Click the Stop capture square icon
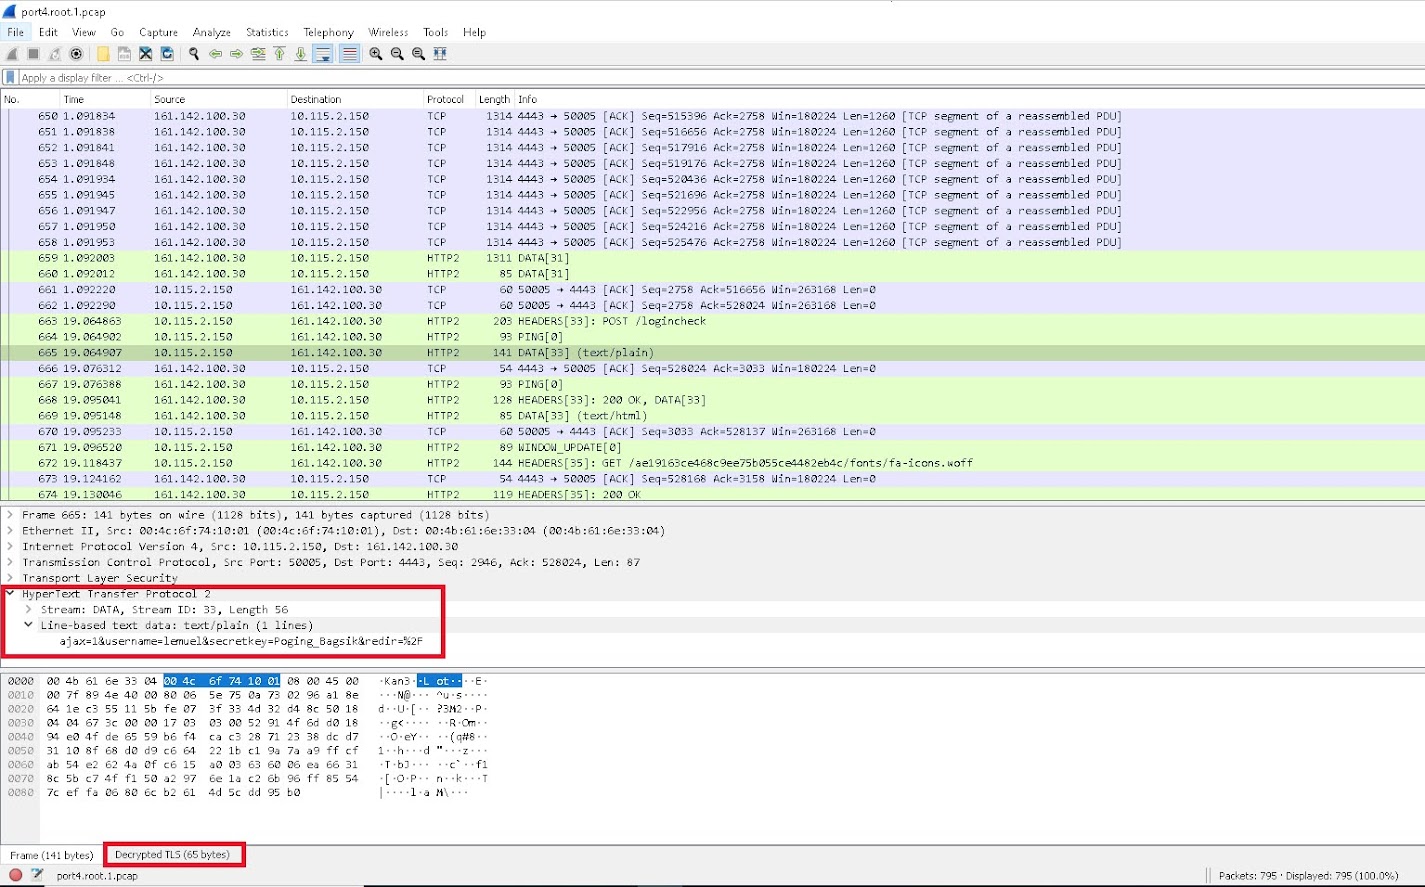The width and height of the screenshot is (1425, 887). pos(34,54)
